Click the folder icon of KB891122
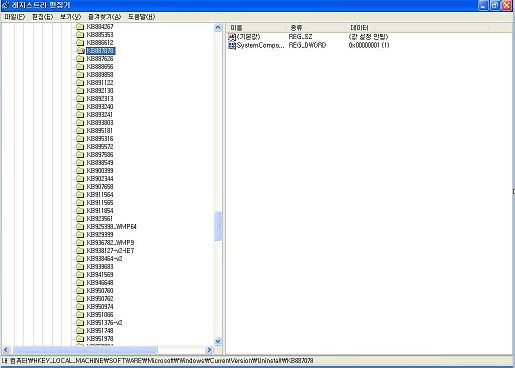Viewport: 515px width, 368px height. (80, 83)
